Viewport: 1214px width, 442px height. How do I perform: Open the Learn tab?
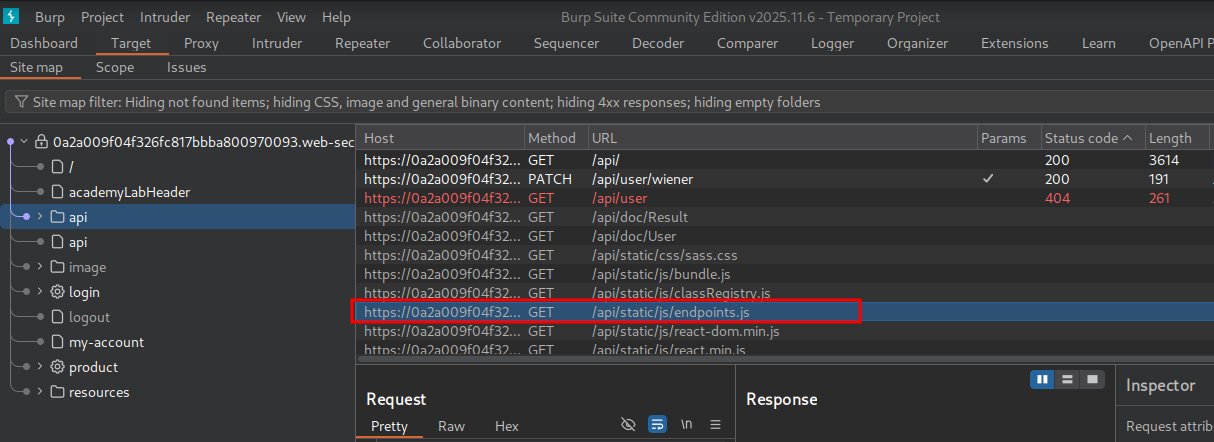[1099, 43]
